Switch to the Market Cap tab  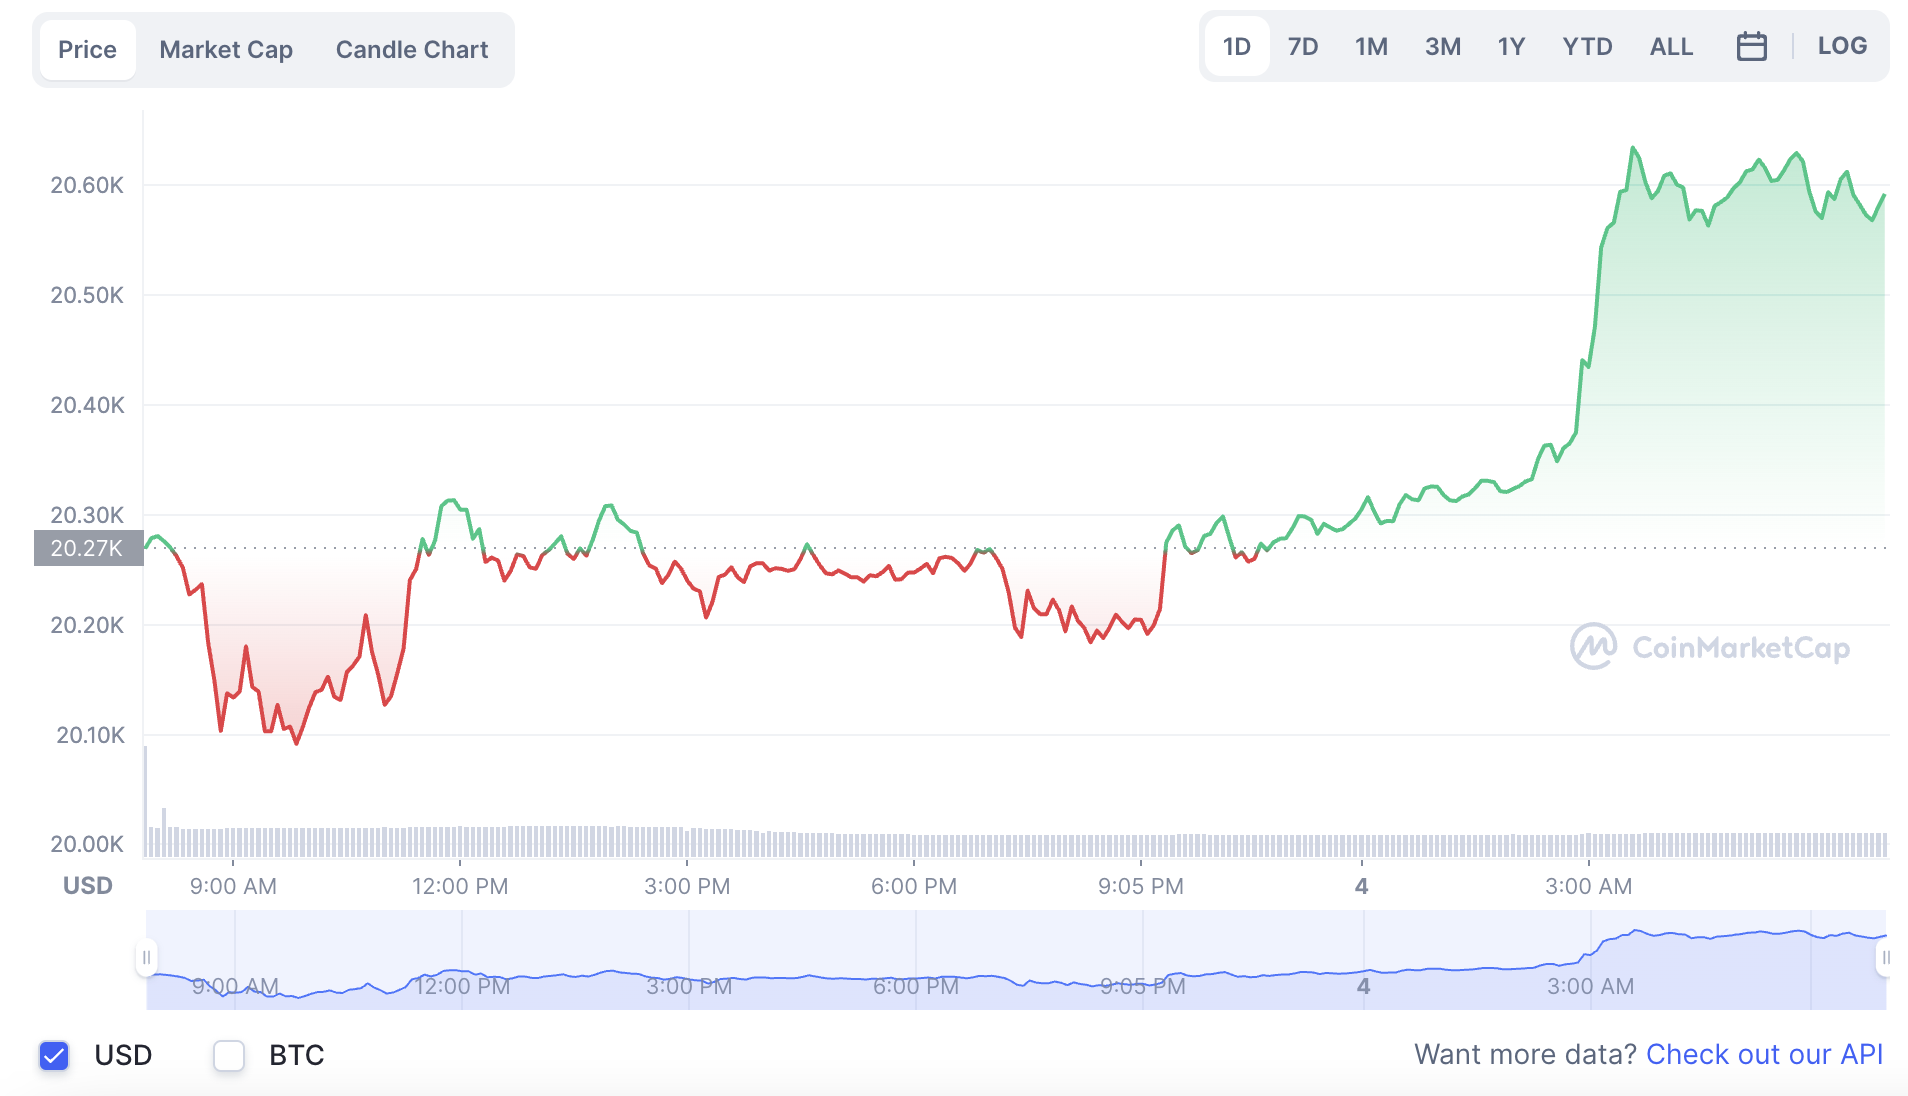[226, 50]
